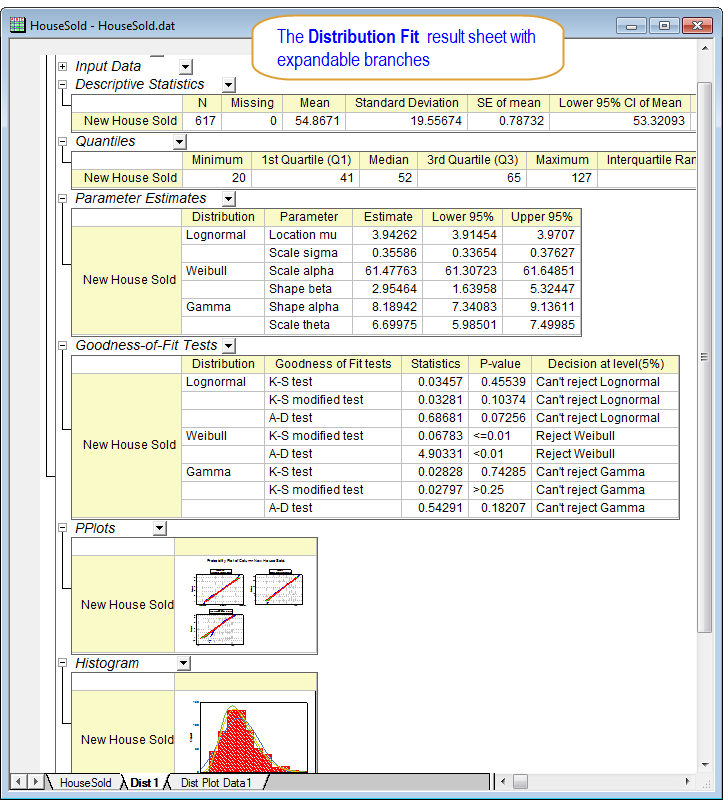The image size is (723, 800).
Task: Click the 3rd Quartile (Q3) column header
Action: click(x=472, y=160)
